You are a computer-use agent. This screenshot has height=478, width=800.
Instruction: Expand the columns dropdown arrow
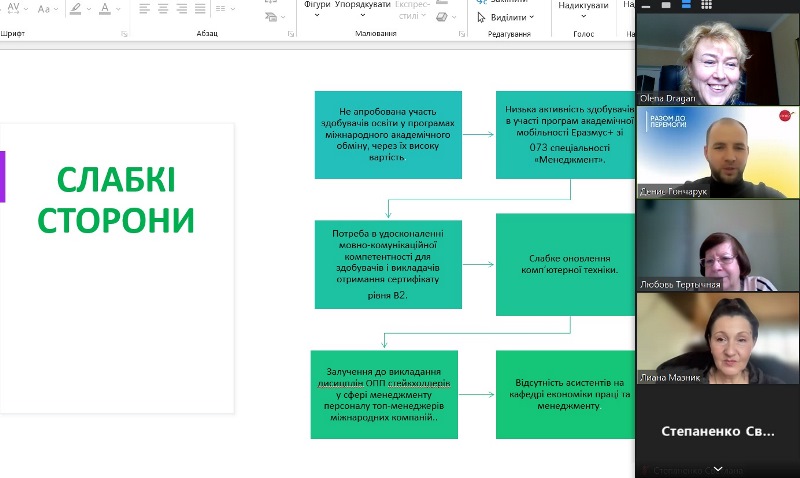coord(233,9)
